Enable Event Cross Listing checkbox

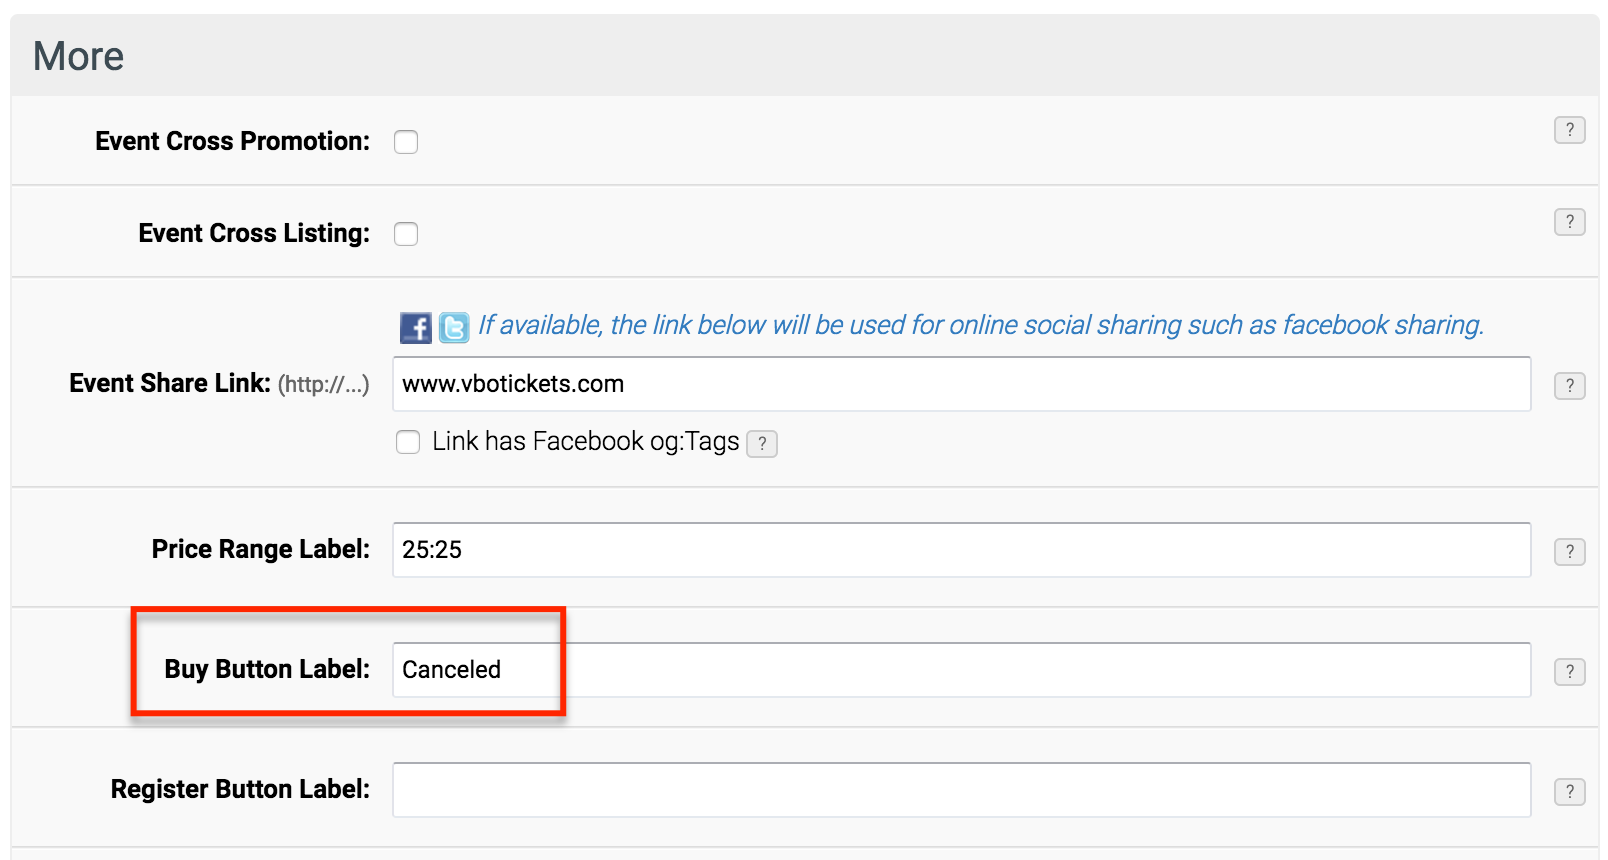(x=406, y=234)
